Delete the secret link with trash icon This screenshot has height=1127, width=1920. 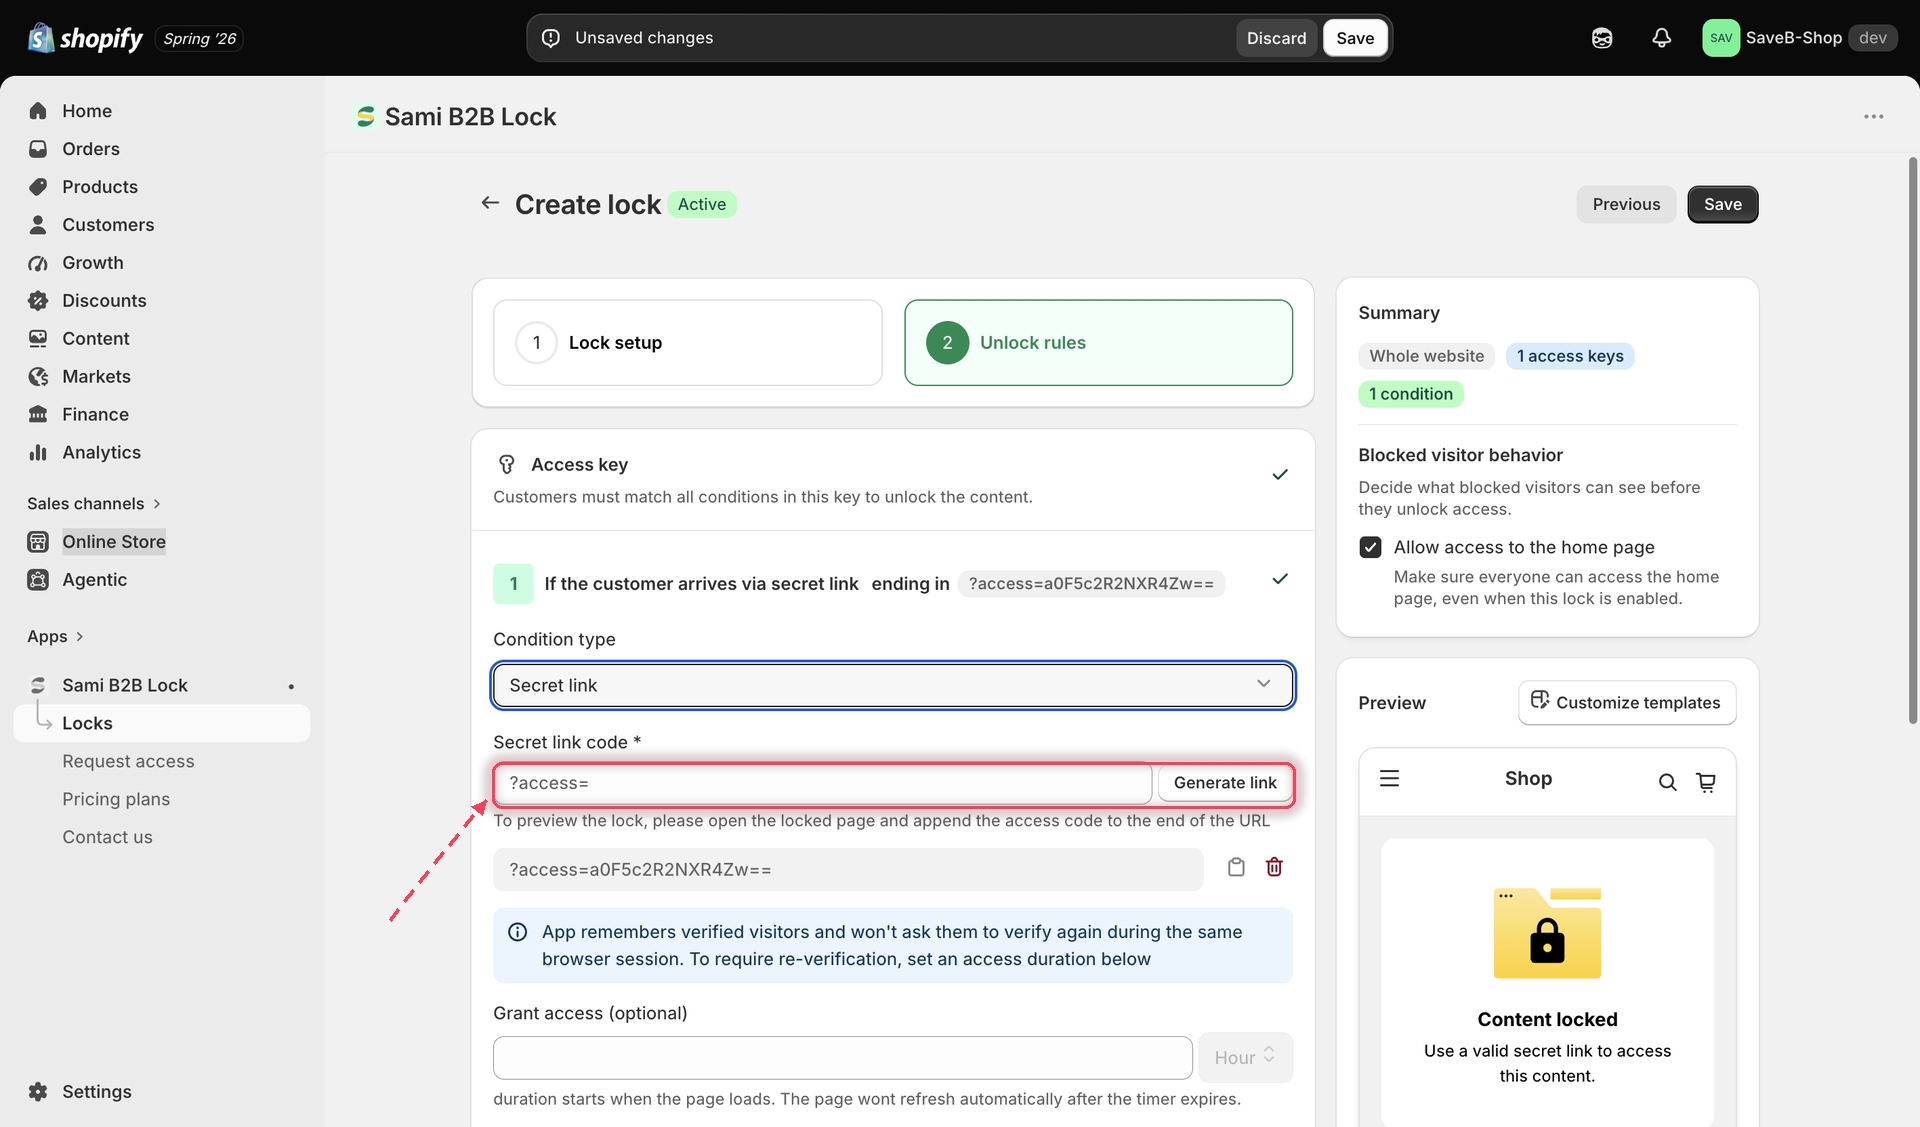1274,867
